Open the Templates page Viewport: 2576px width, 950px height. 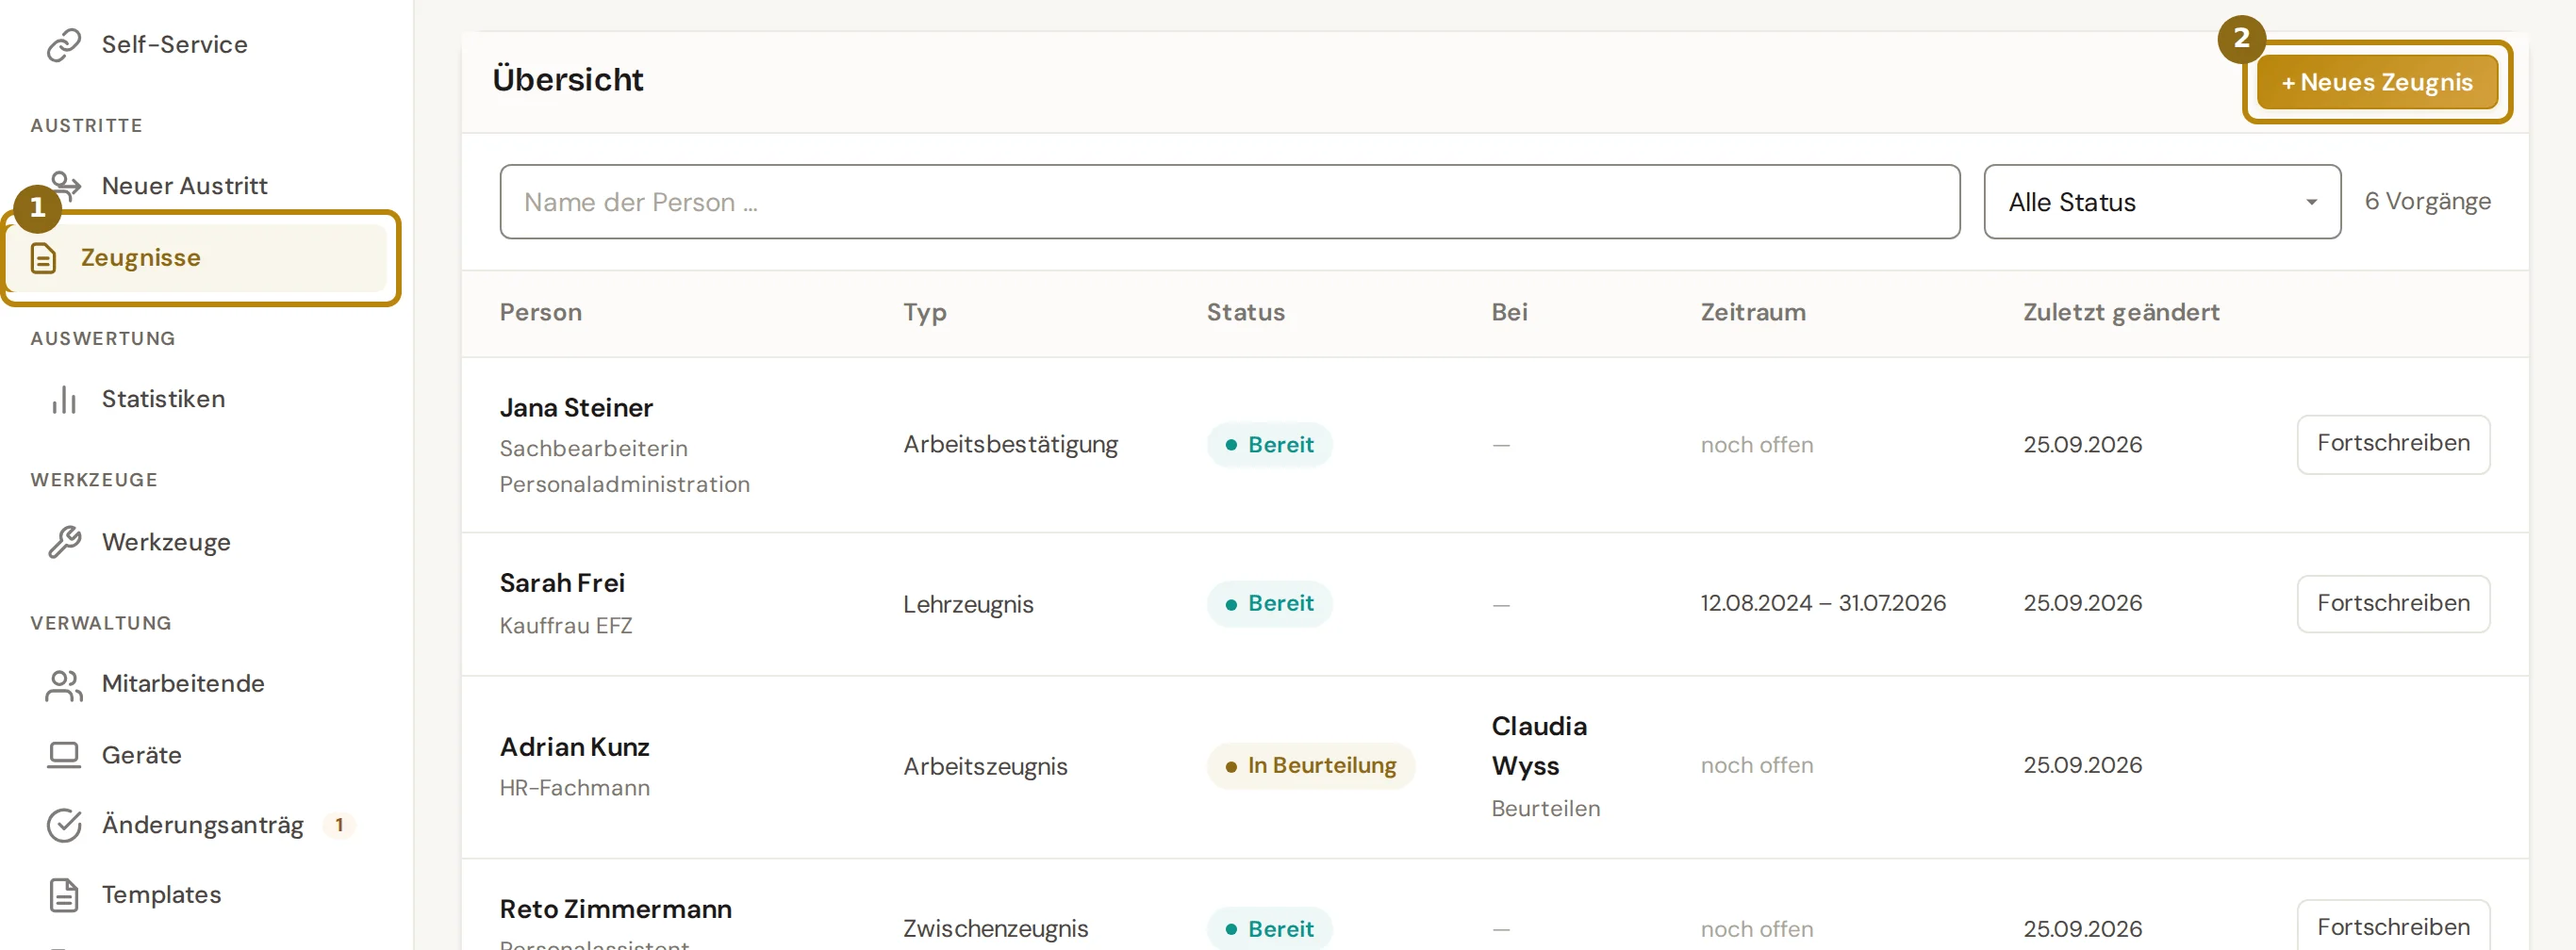pos(161,895)
